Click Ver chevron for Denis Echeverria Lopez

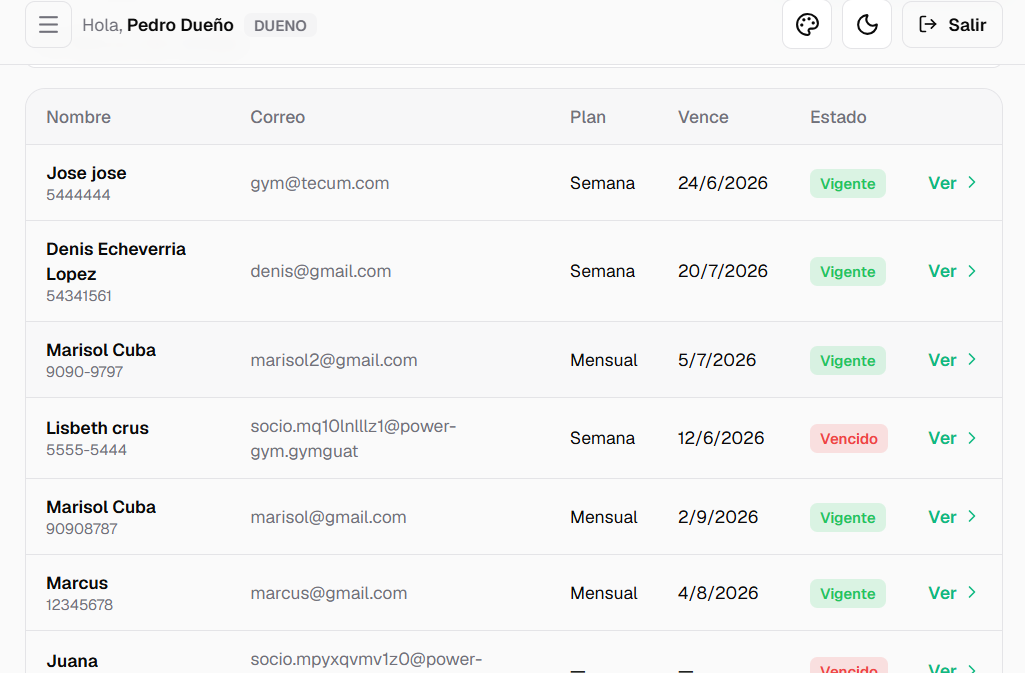[972, 271]
